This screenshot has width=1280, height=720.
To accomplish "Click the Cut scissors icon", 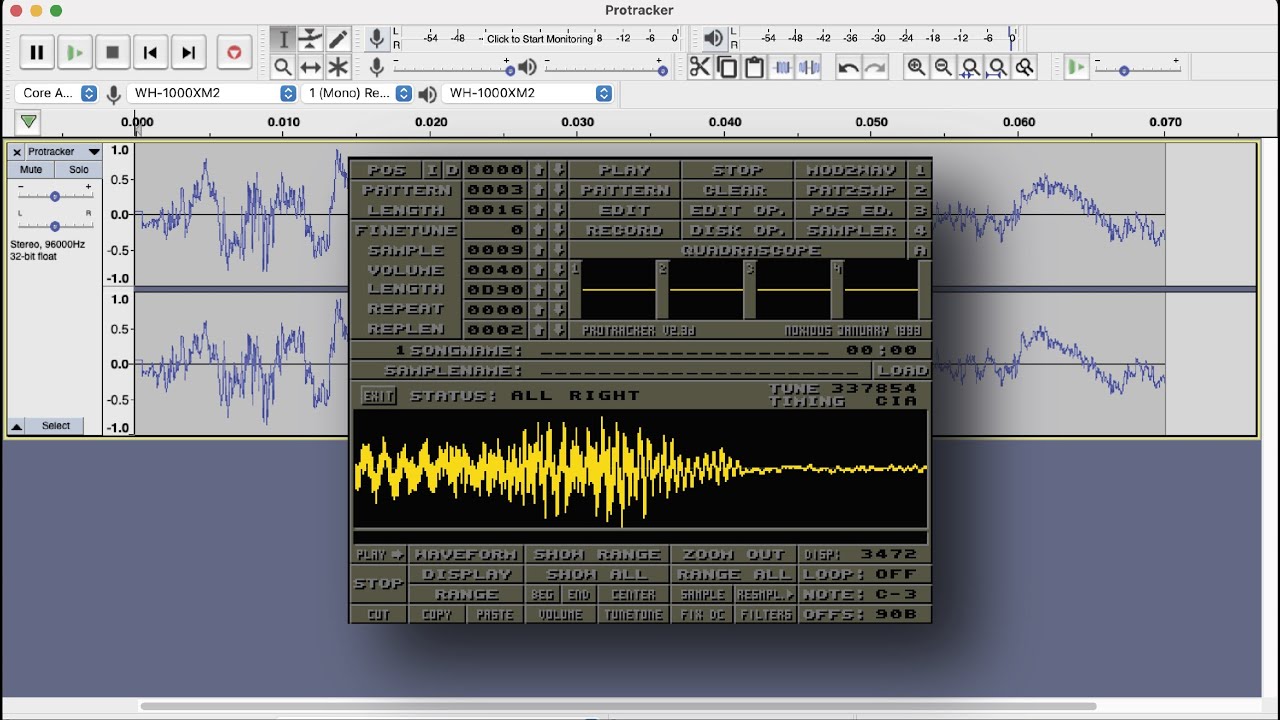I will click(x=699, y=67).
